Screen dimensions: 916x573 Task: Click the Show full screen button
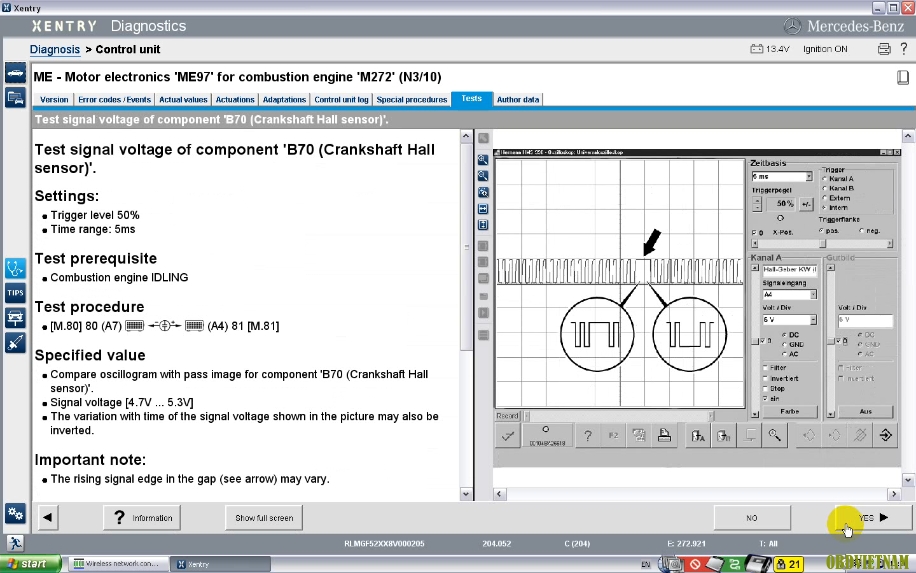(264, 518)
